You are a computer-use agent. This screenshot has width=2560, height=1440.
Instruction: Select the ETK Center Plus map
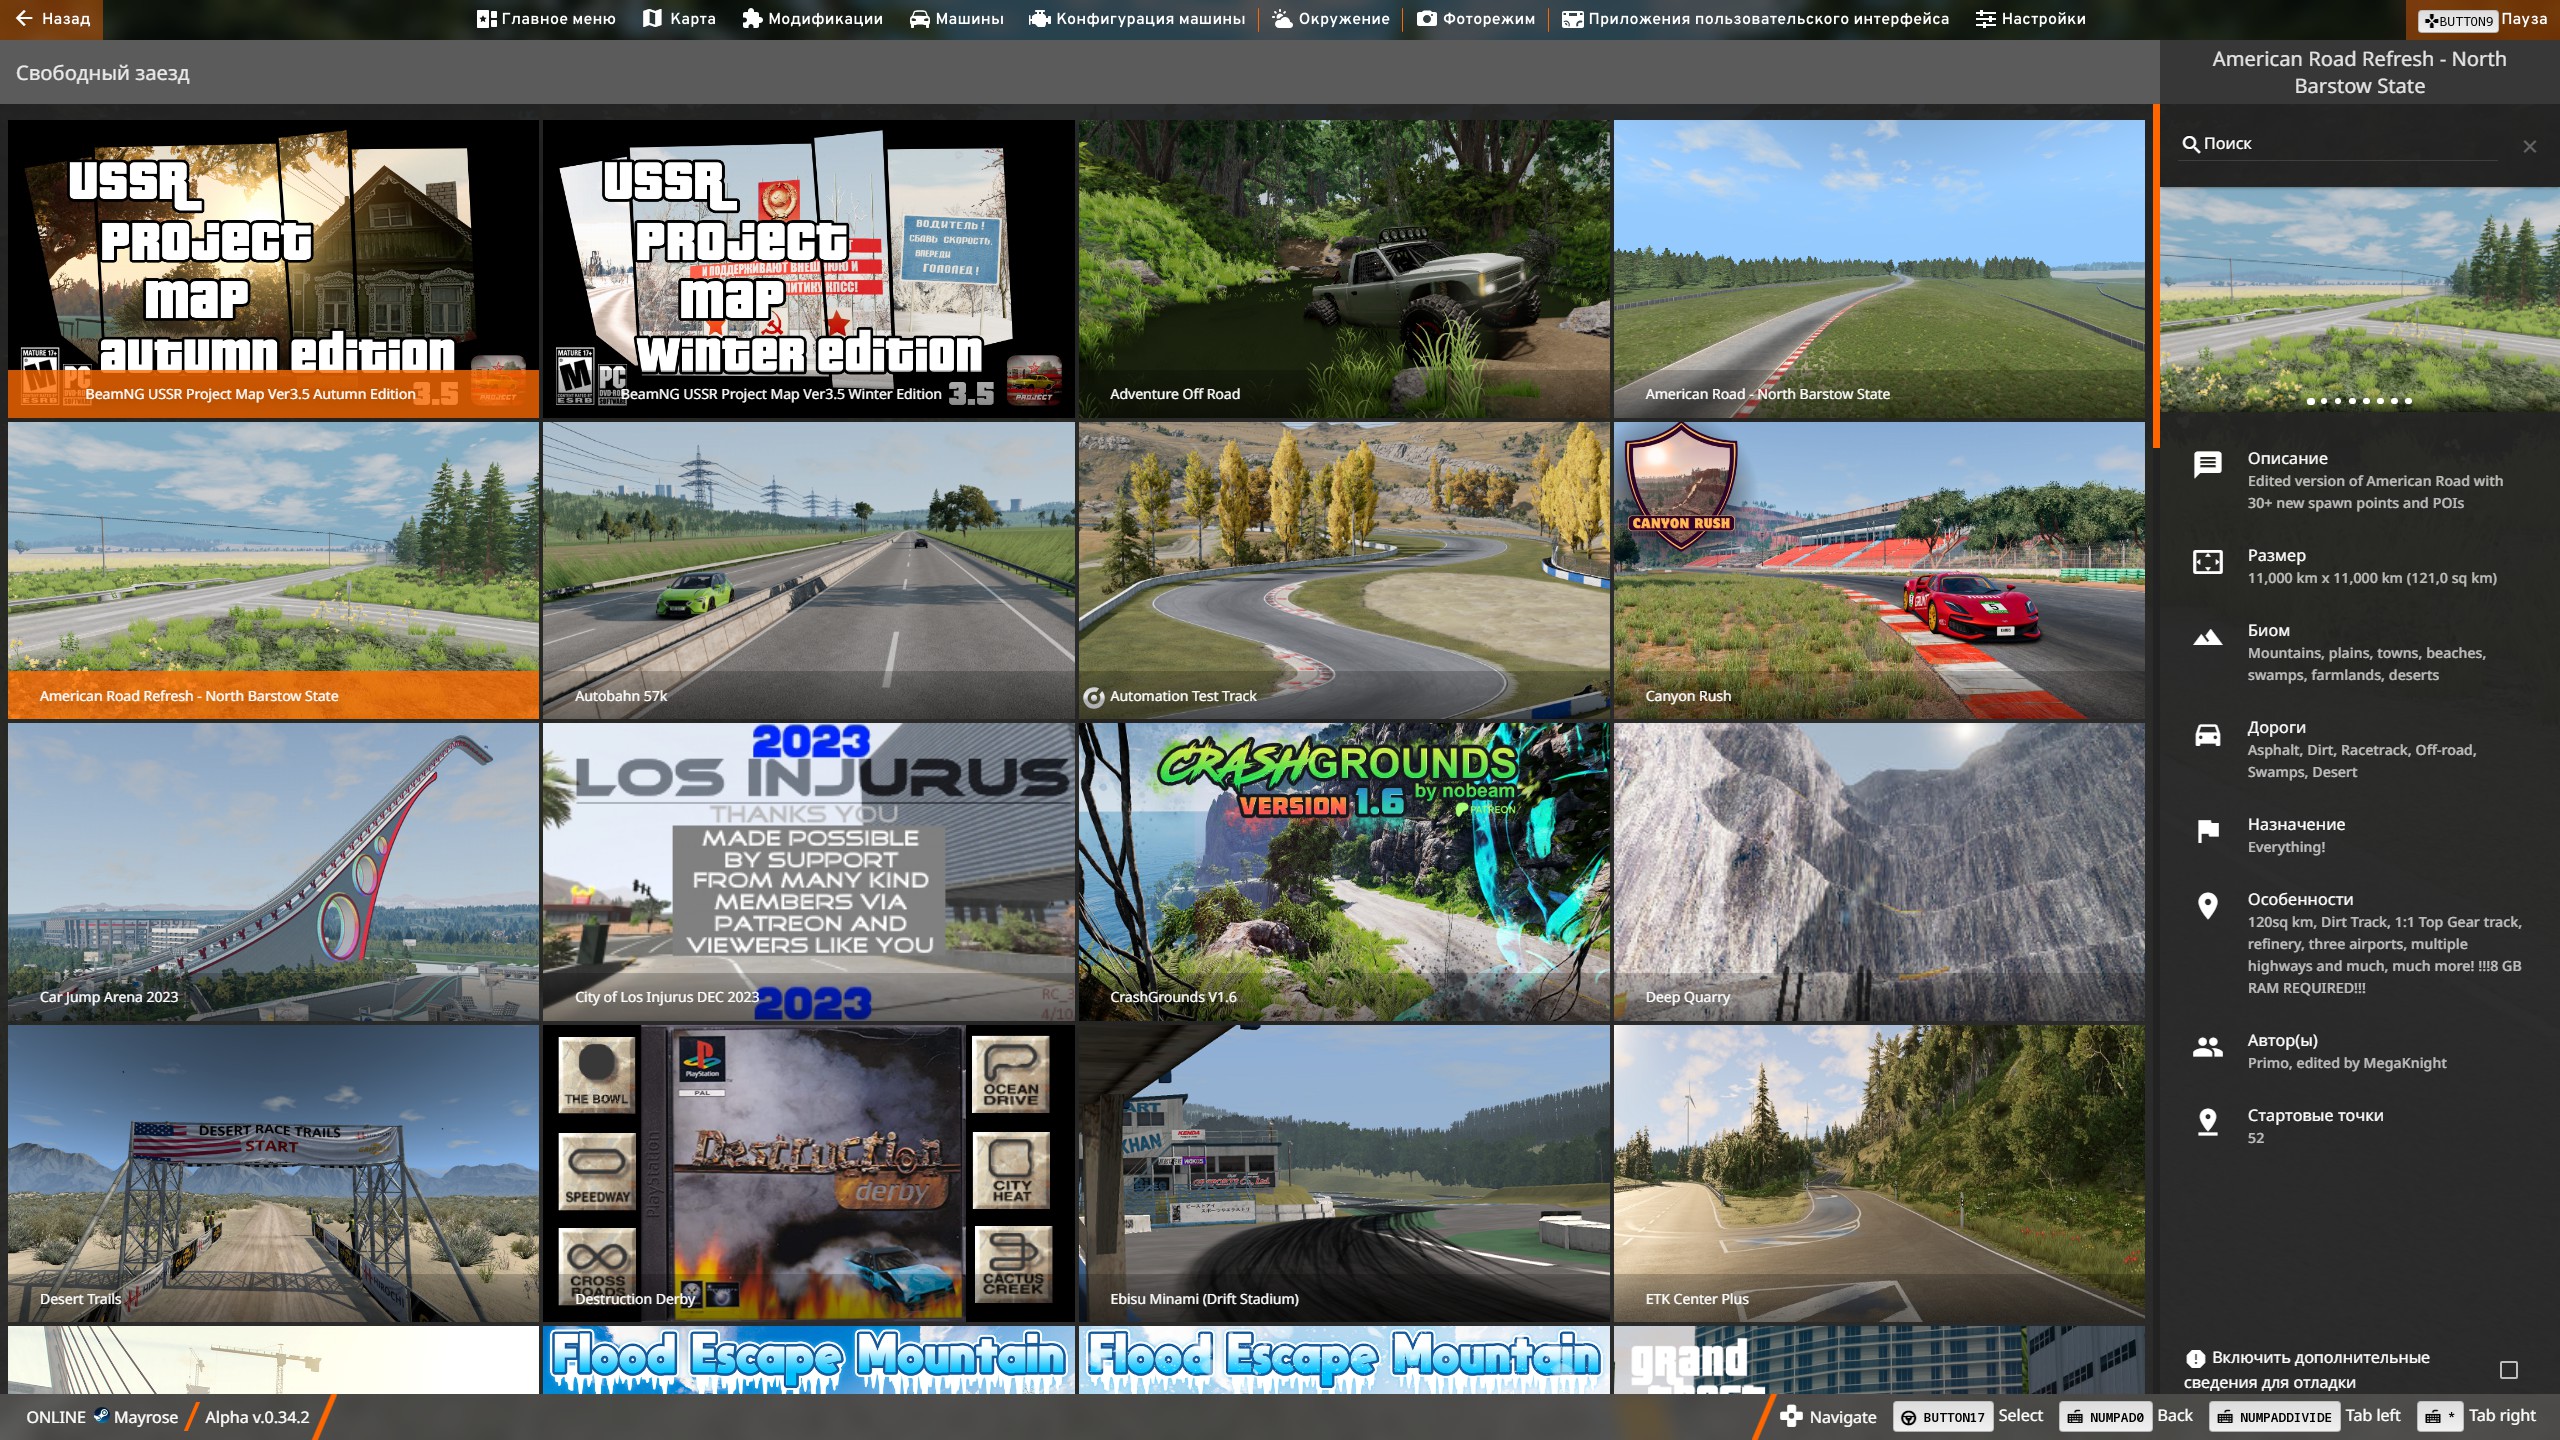[1879, 1173]
